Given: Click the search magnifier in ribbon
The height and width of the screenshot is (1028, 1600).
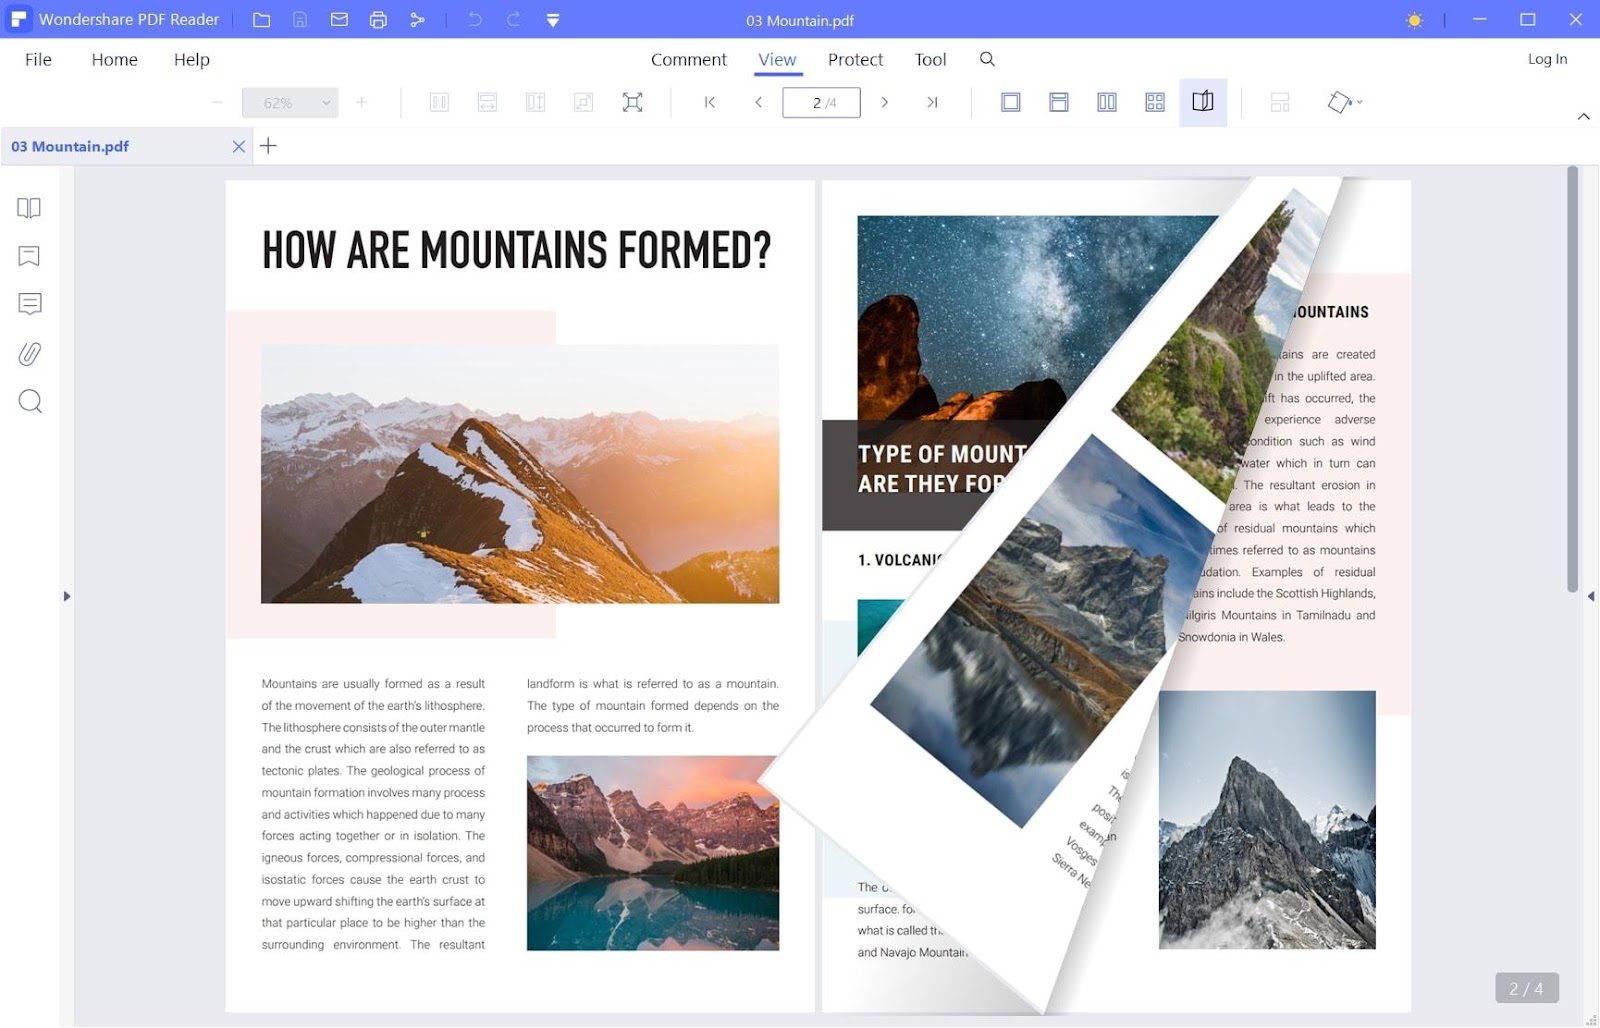Looking at the screenshot, I should [x=987, y=59].
